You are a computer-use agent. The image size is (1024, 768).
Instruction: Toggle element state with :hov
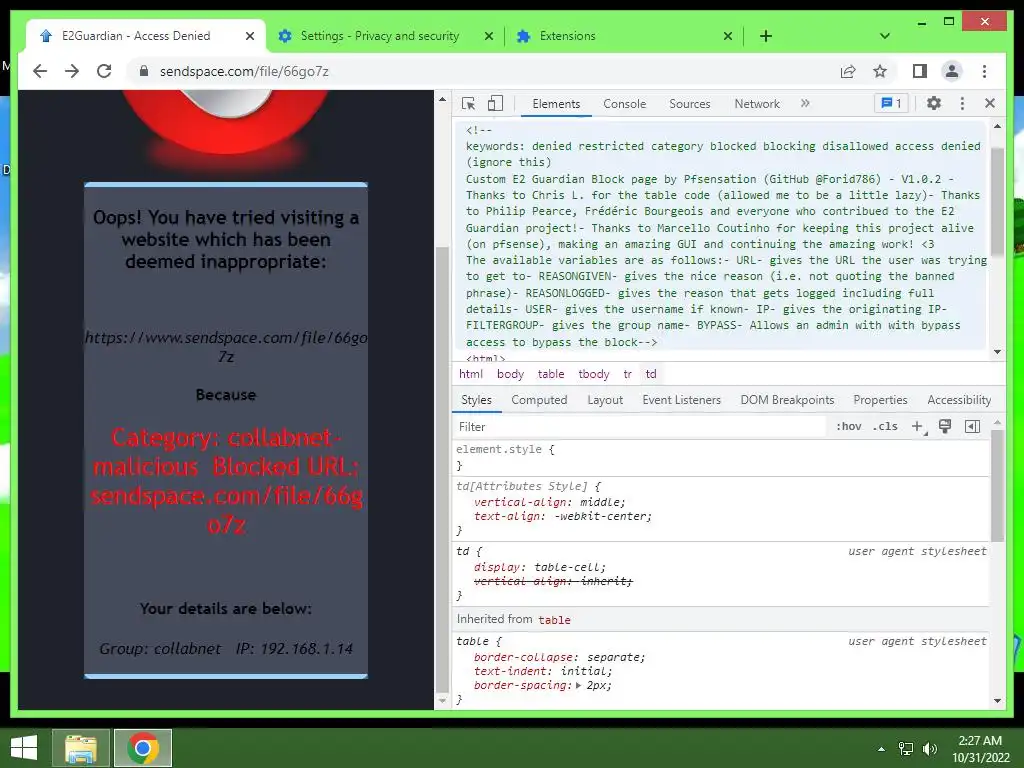pos(848,426)
